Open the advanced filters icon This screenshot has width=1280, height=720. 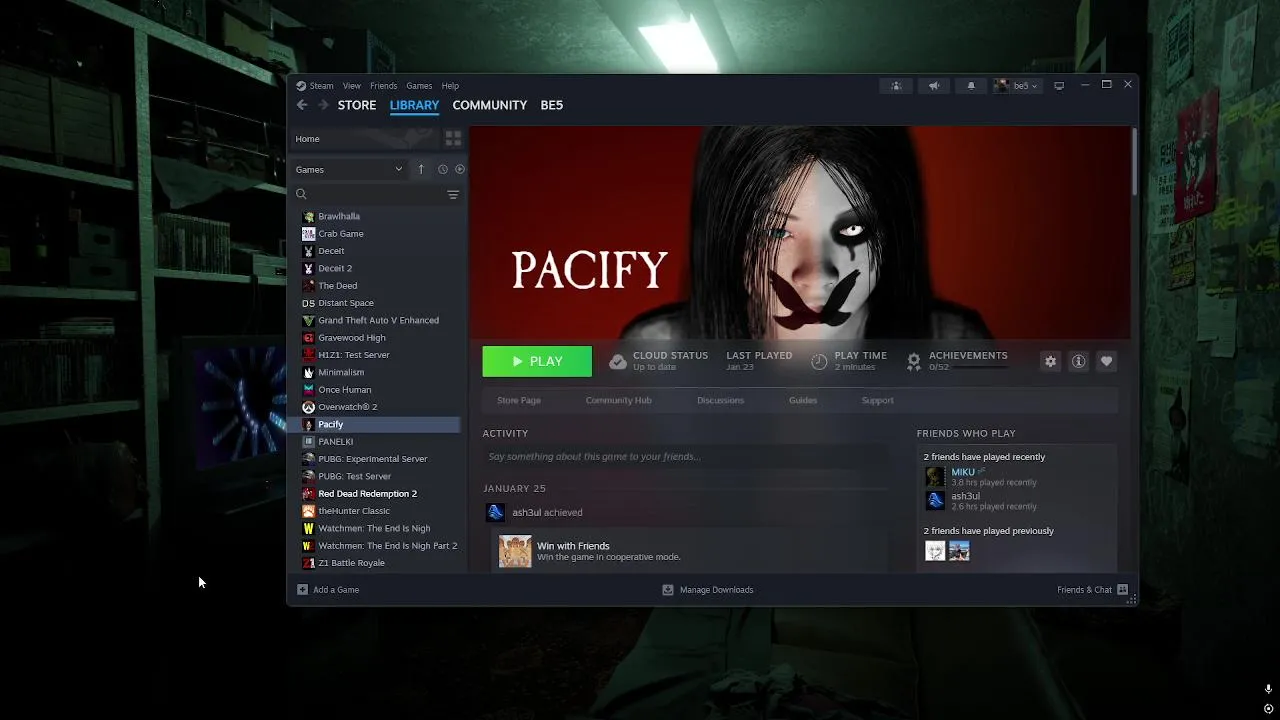[453, 194]
